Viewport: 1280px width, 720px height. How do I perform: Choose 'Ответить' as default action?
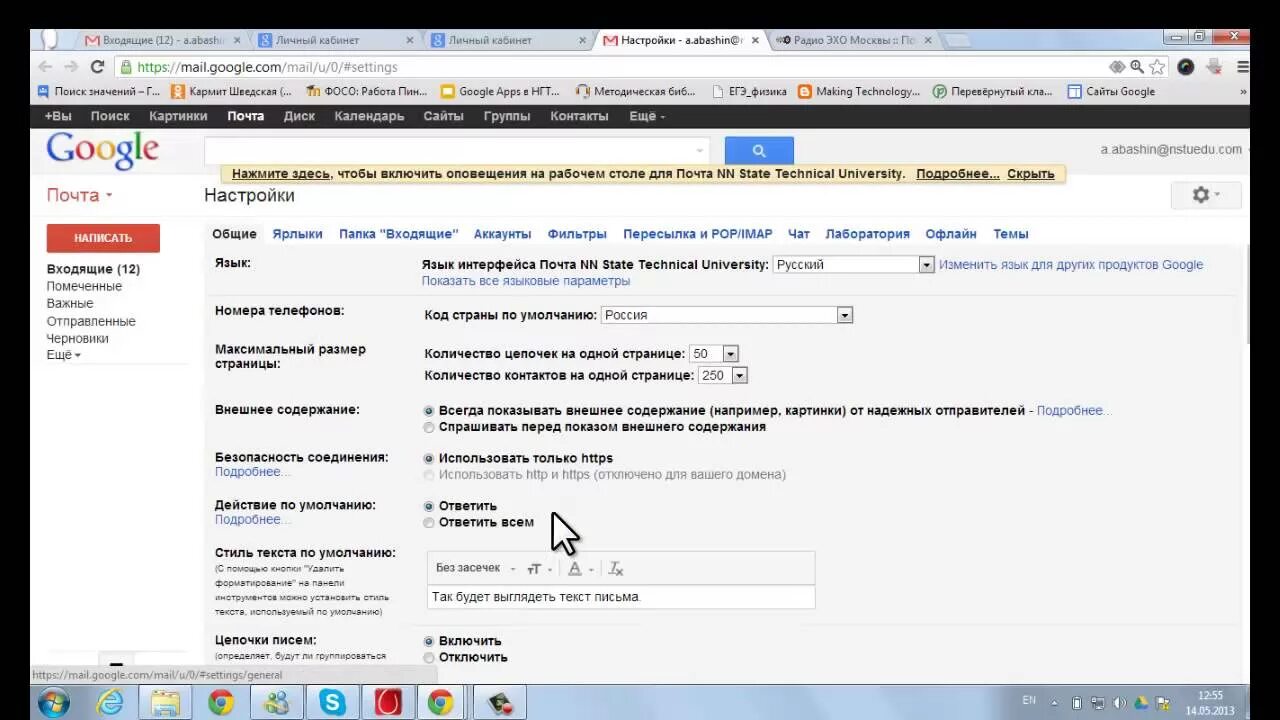point(429,506)
